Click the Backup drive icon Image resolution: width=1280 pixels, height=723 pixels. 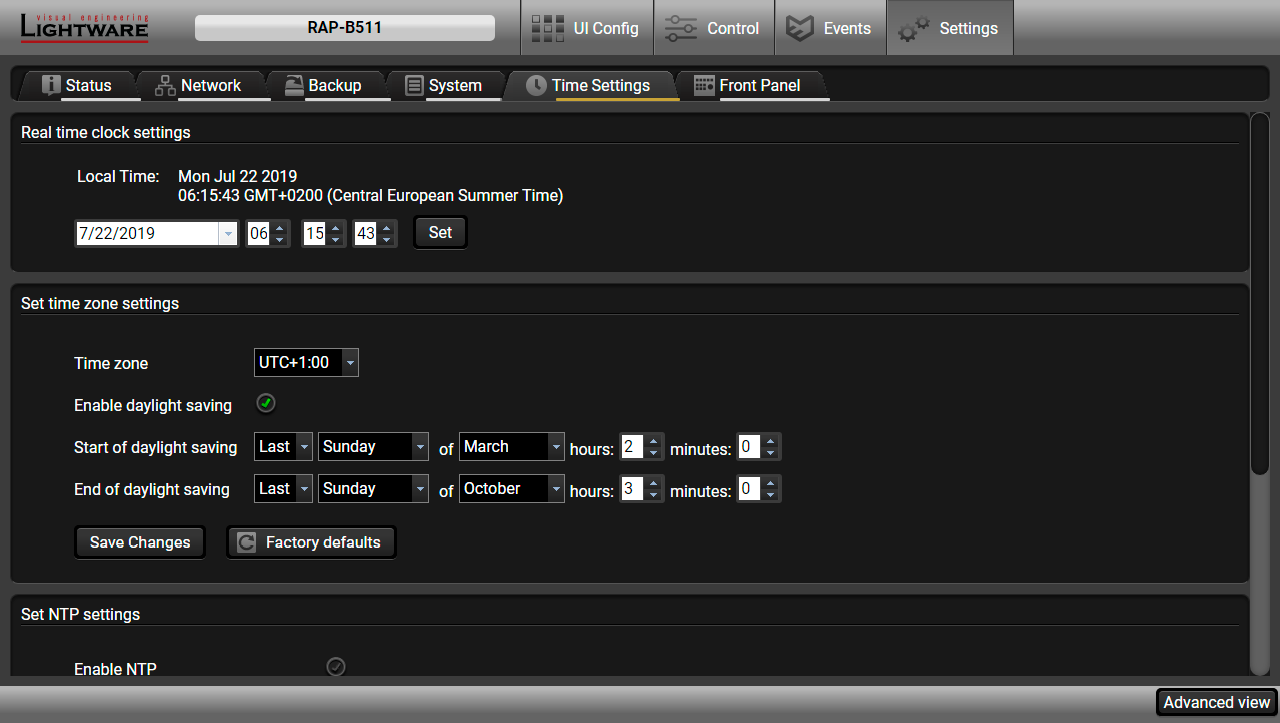pos(294,85)
